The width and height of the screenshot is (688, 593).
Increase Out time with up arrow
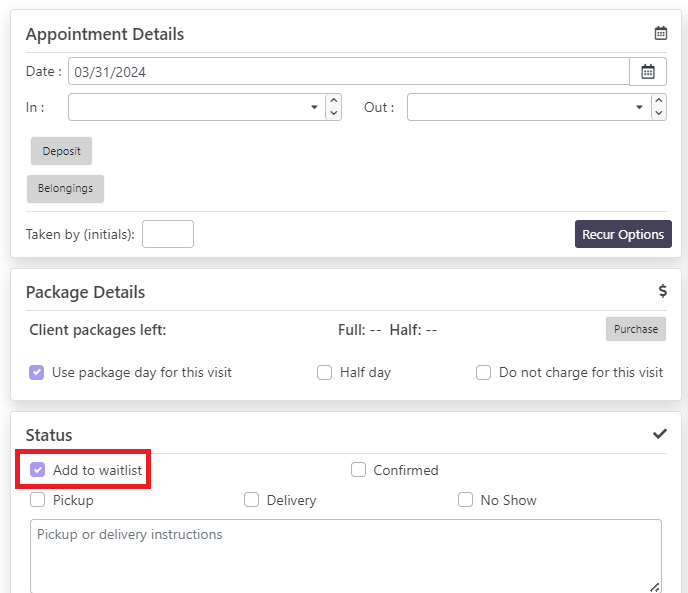point(659,101)
